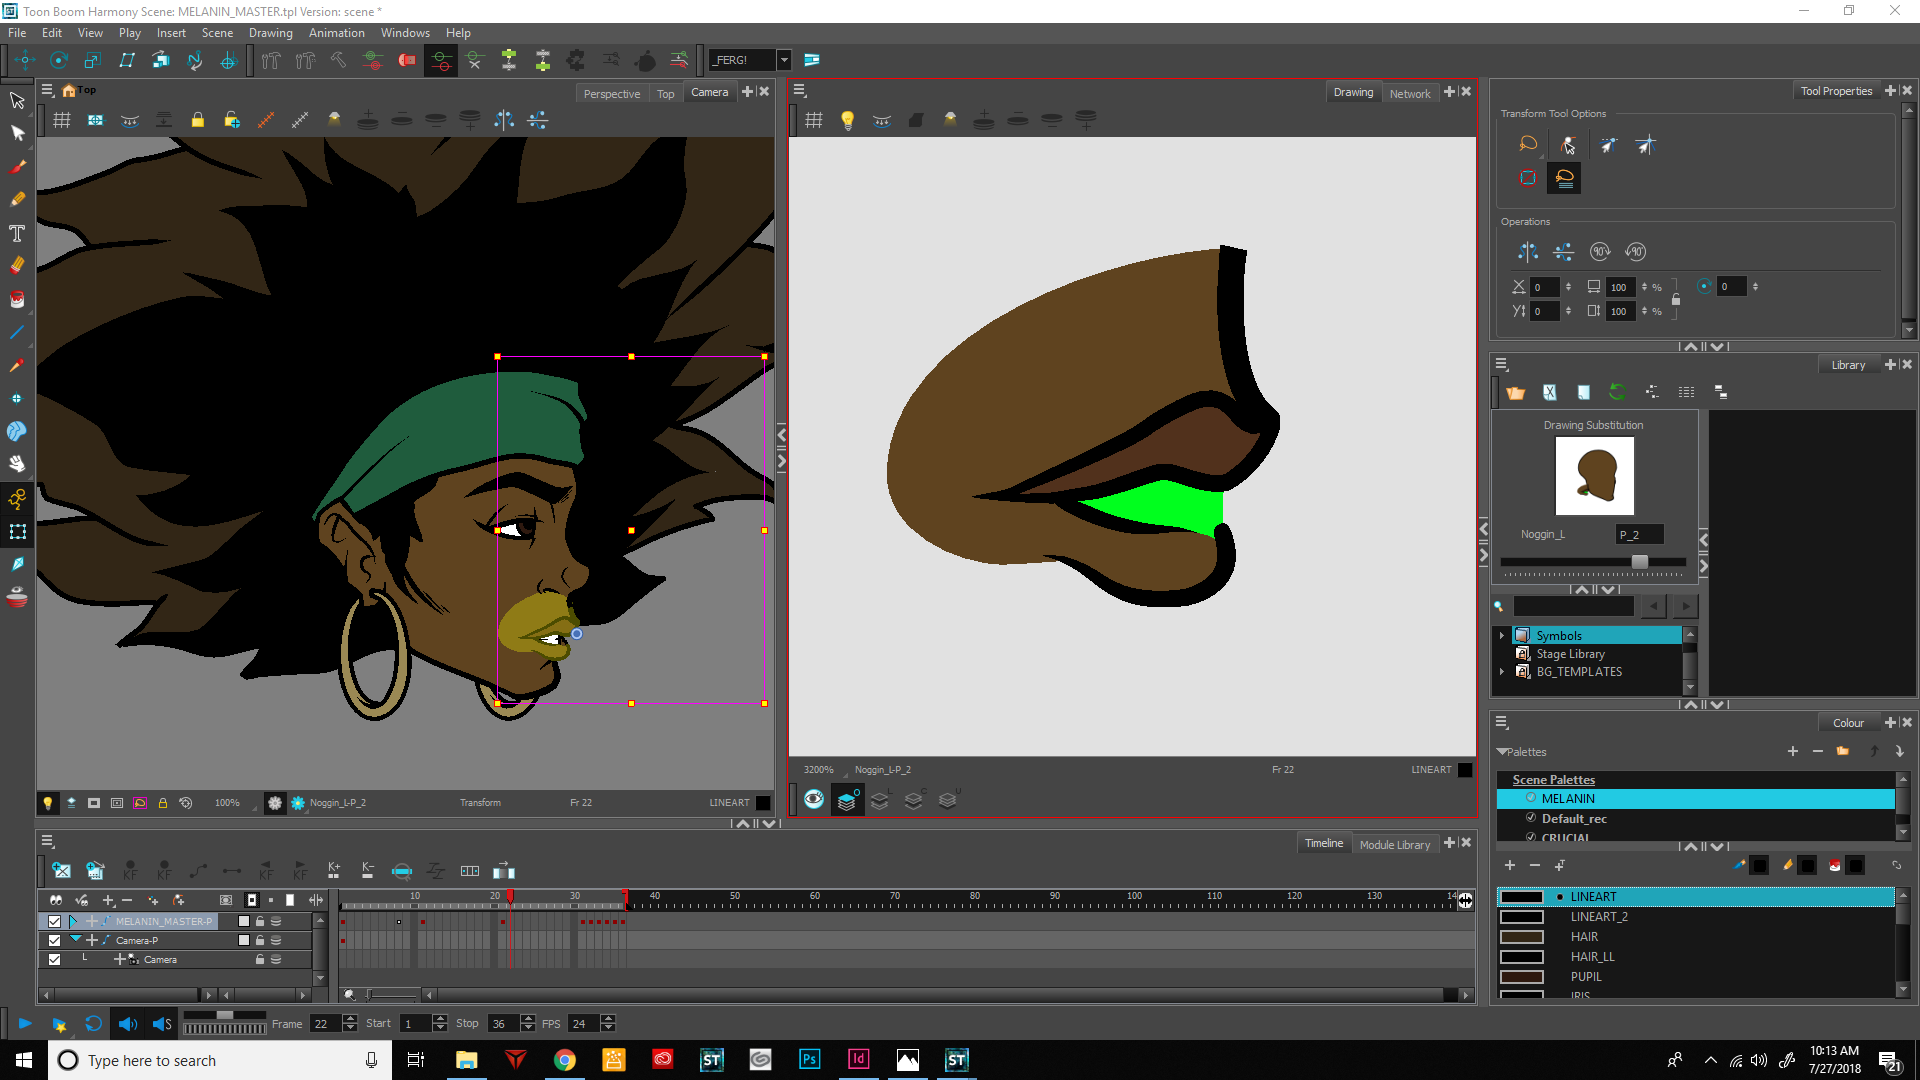Activate the Hand grabber tool
This screenshot has width=1920, height=1080.
17,464
